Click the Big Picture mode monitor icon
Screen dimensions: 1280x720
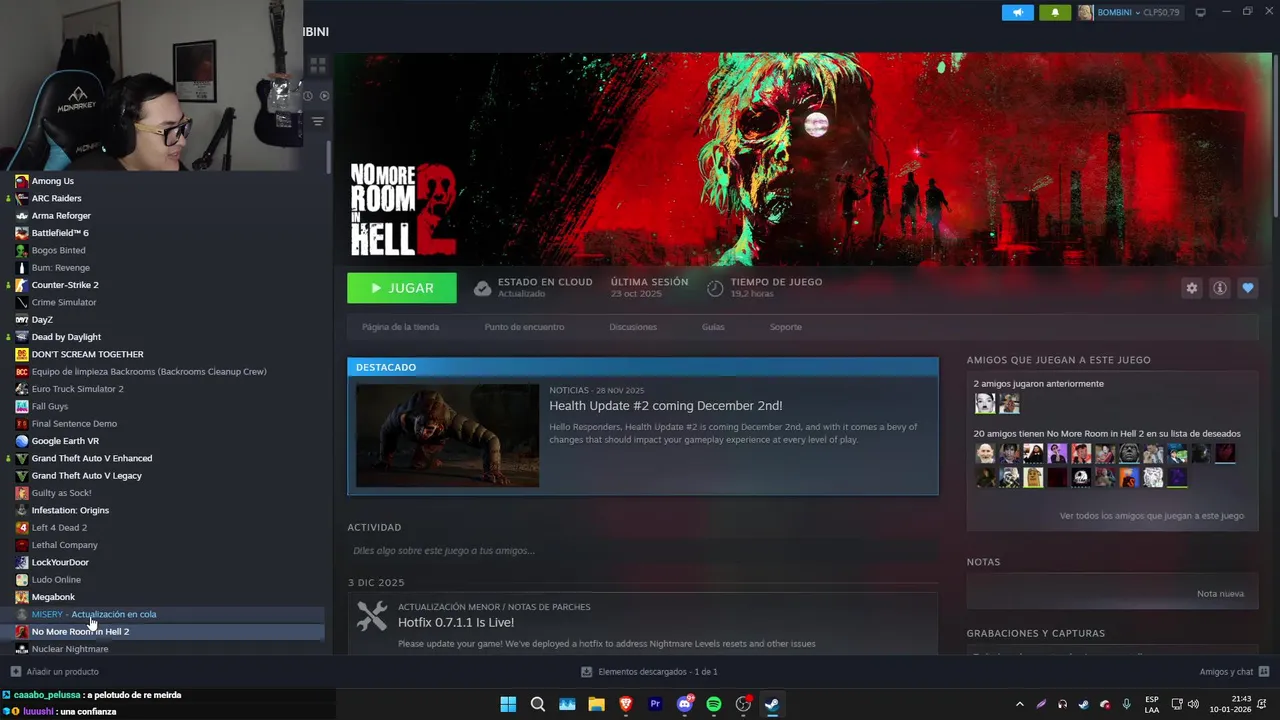[x=1200, y=12]
